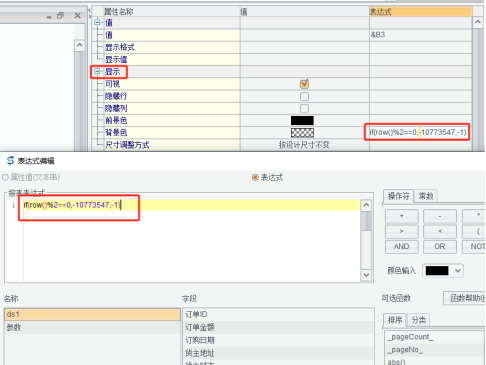Enable the 隐藏行 checkbox
The height and width of the screenshot is (365, 486).
tap(304, 96)
